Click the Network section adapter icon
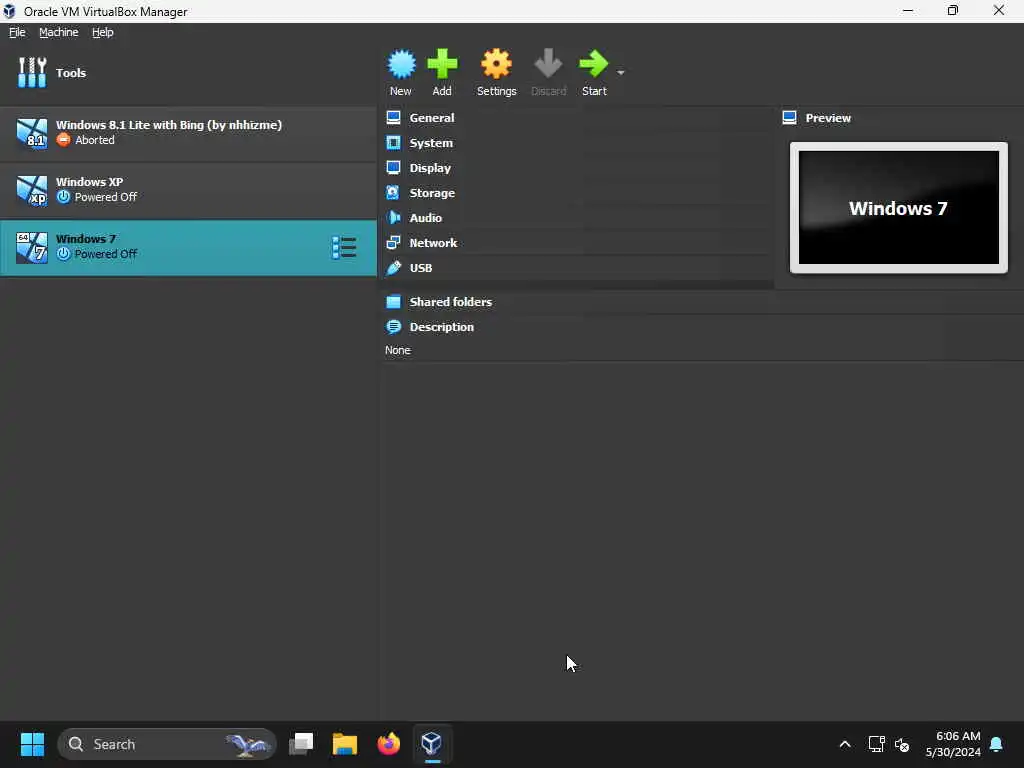This screenshot has height=768, width=1024. pyautogui.click(x=393, y=243)
